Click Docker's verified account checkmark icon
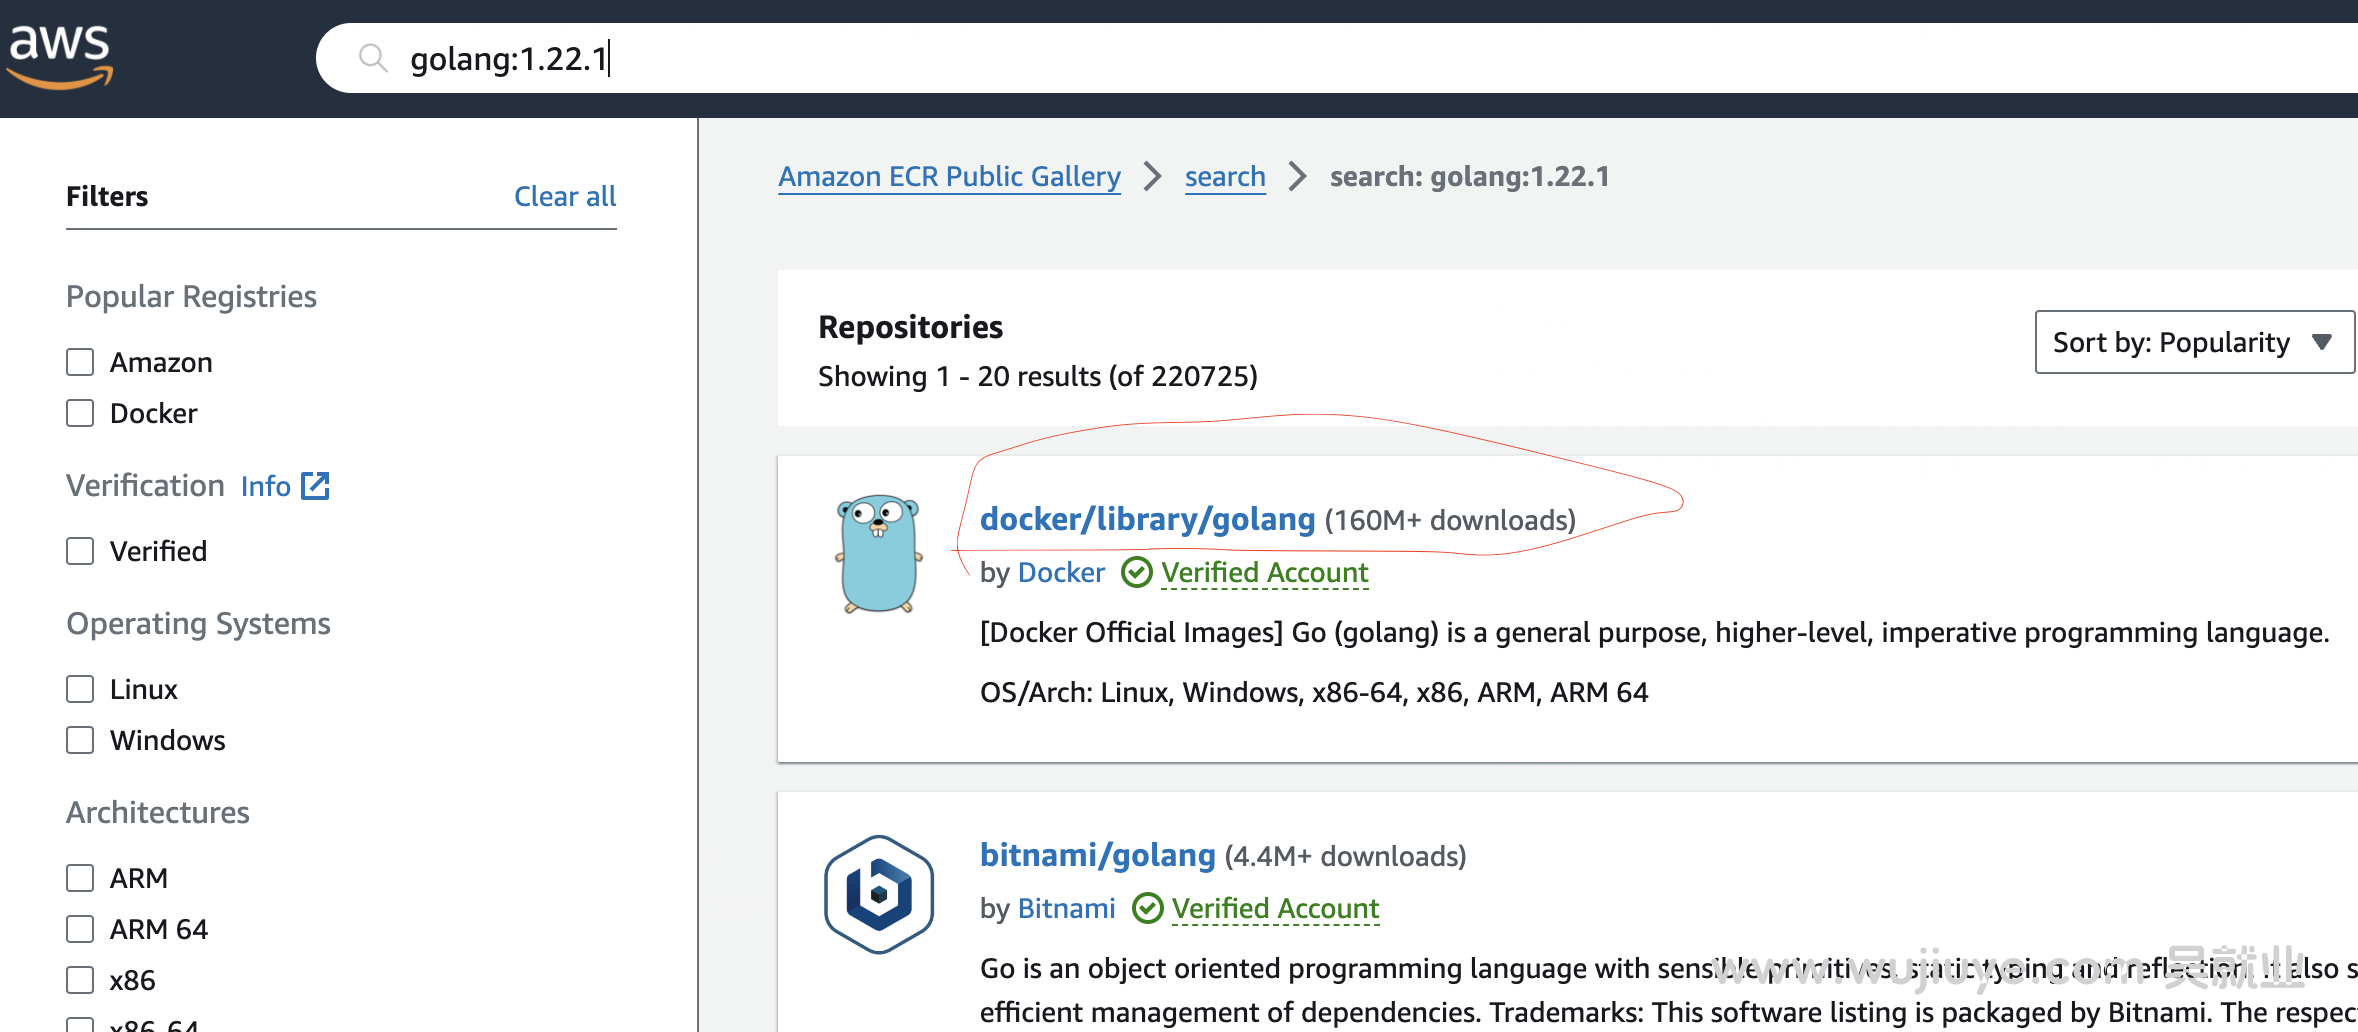Image resolution: width=2358 pixels, height=1032 pixels. click(1136, 572)
